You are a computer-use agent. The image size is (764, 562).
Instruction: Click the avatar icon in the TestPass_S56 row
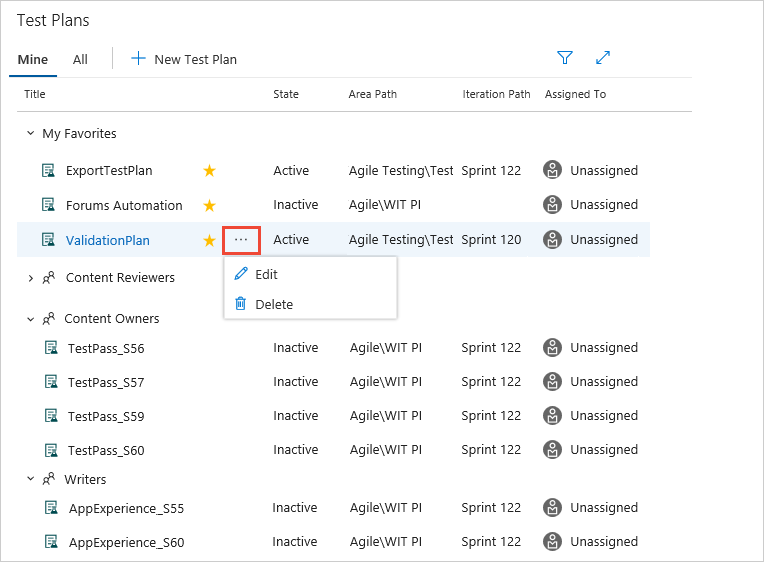tap(552, 348)
